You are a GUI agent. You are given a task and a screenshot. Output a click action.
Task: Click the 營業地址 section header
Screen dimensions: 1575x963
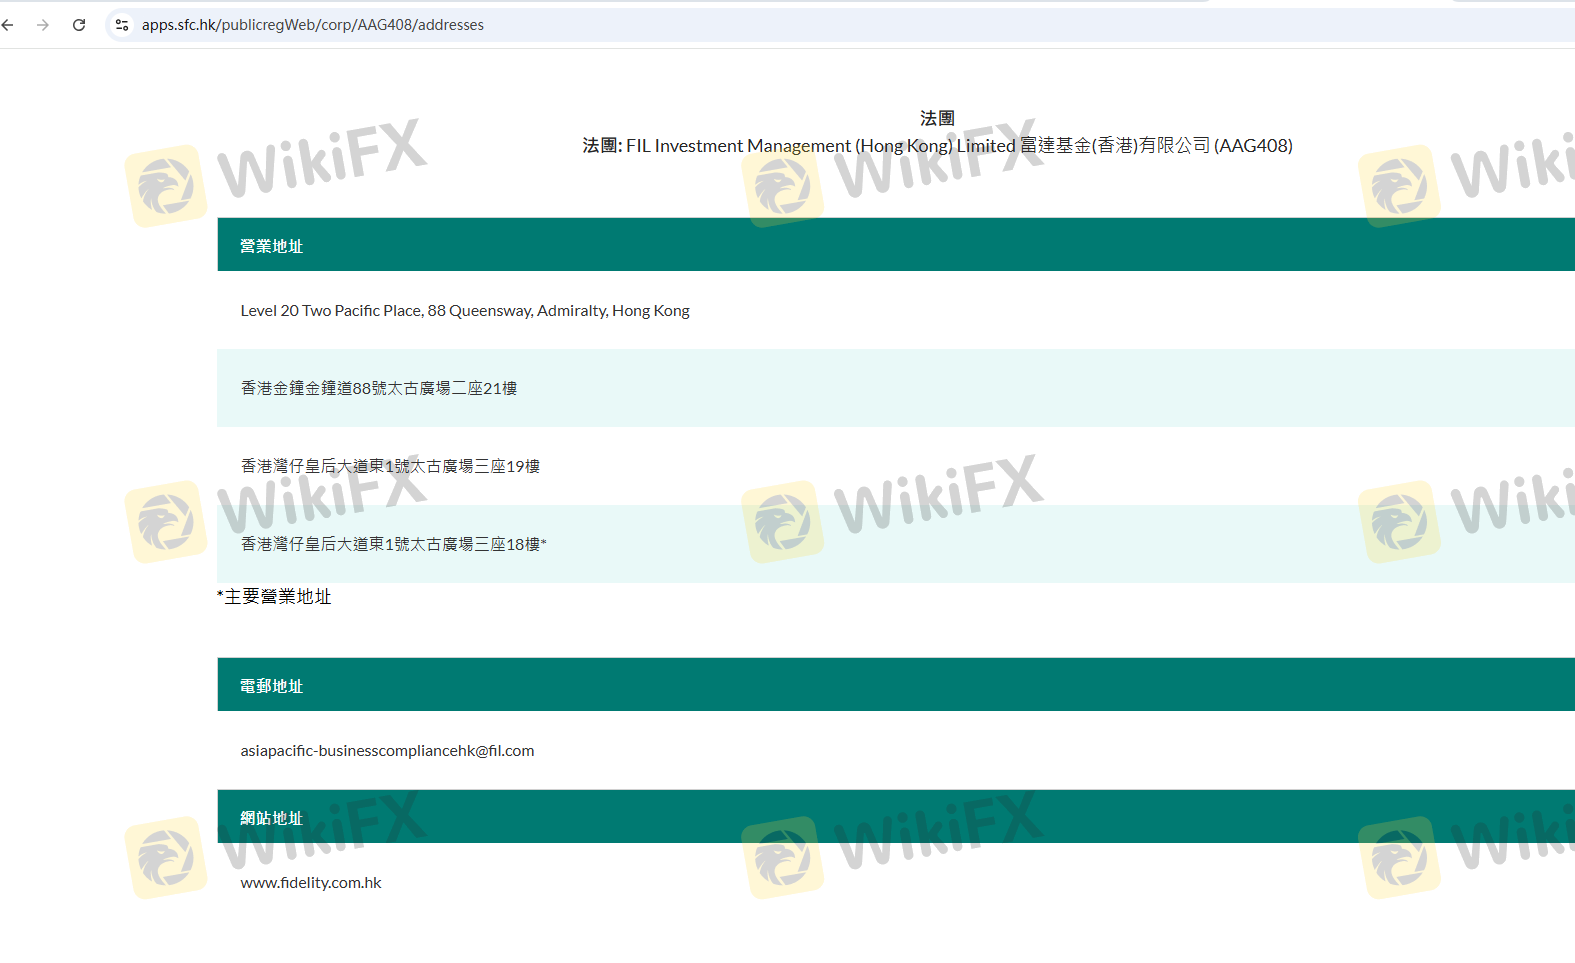click(x=271, y=246)
